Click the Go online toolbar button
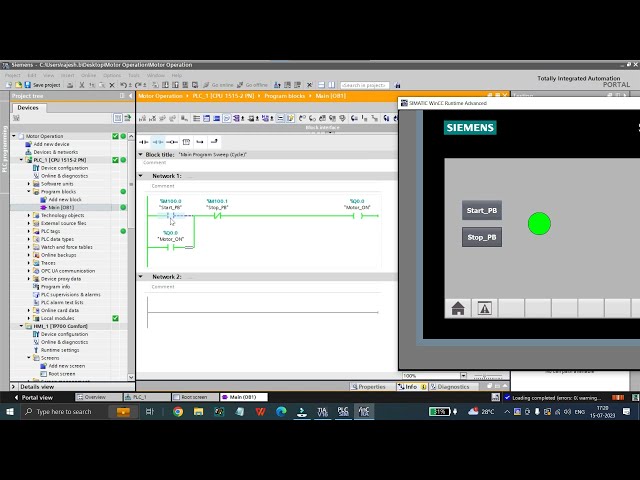The image size is (640, 480). pyautogui.click(x=218, y=85)
